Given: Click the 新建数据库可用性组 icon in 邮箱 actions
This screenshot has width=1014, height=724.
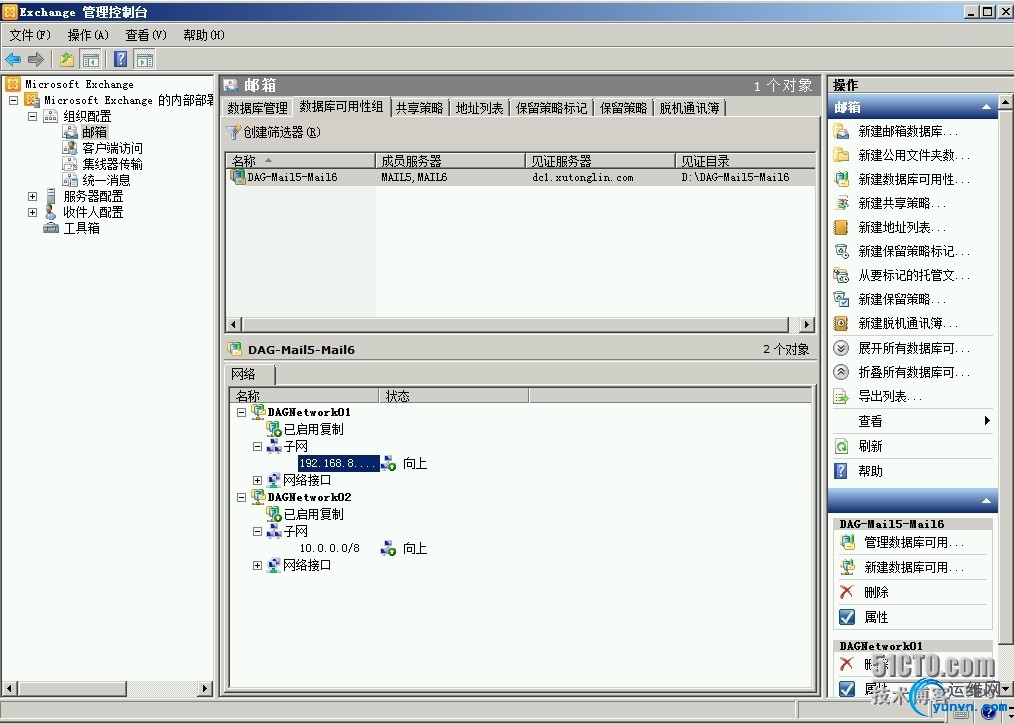Looking at the screenshot, I should 841,179.
